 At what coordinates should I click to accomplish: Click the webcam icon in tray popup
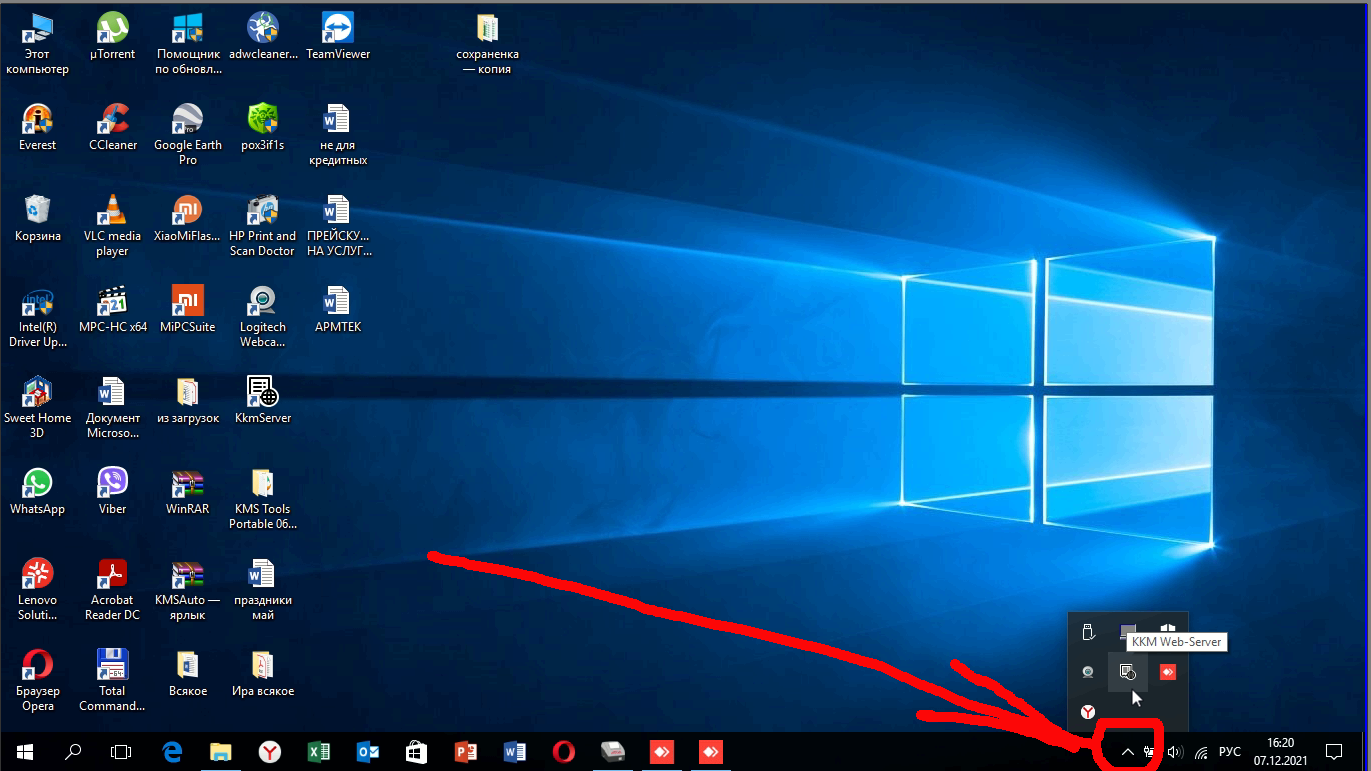(x=1087, y=671)
